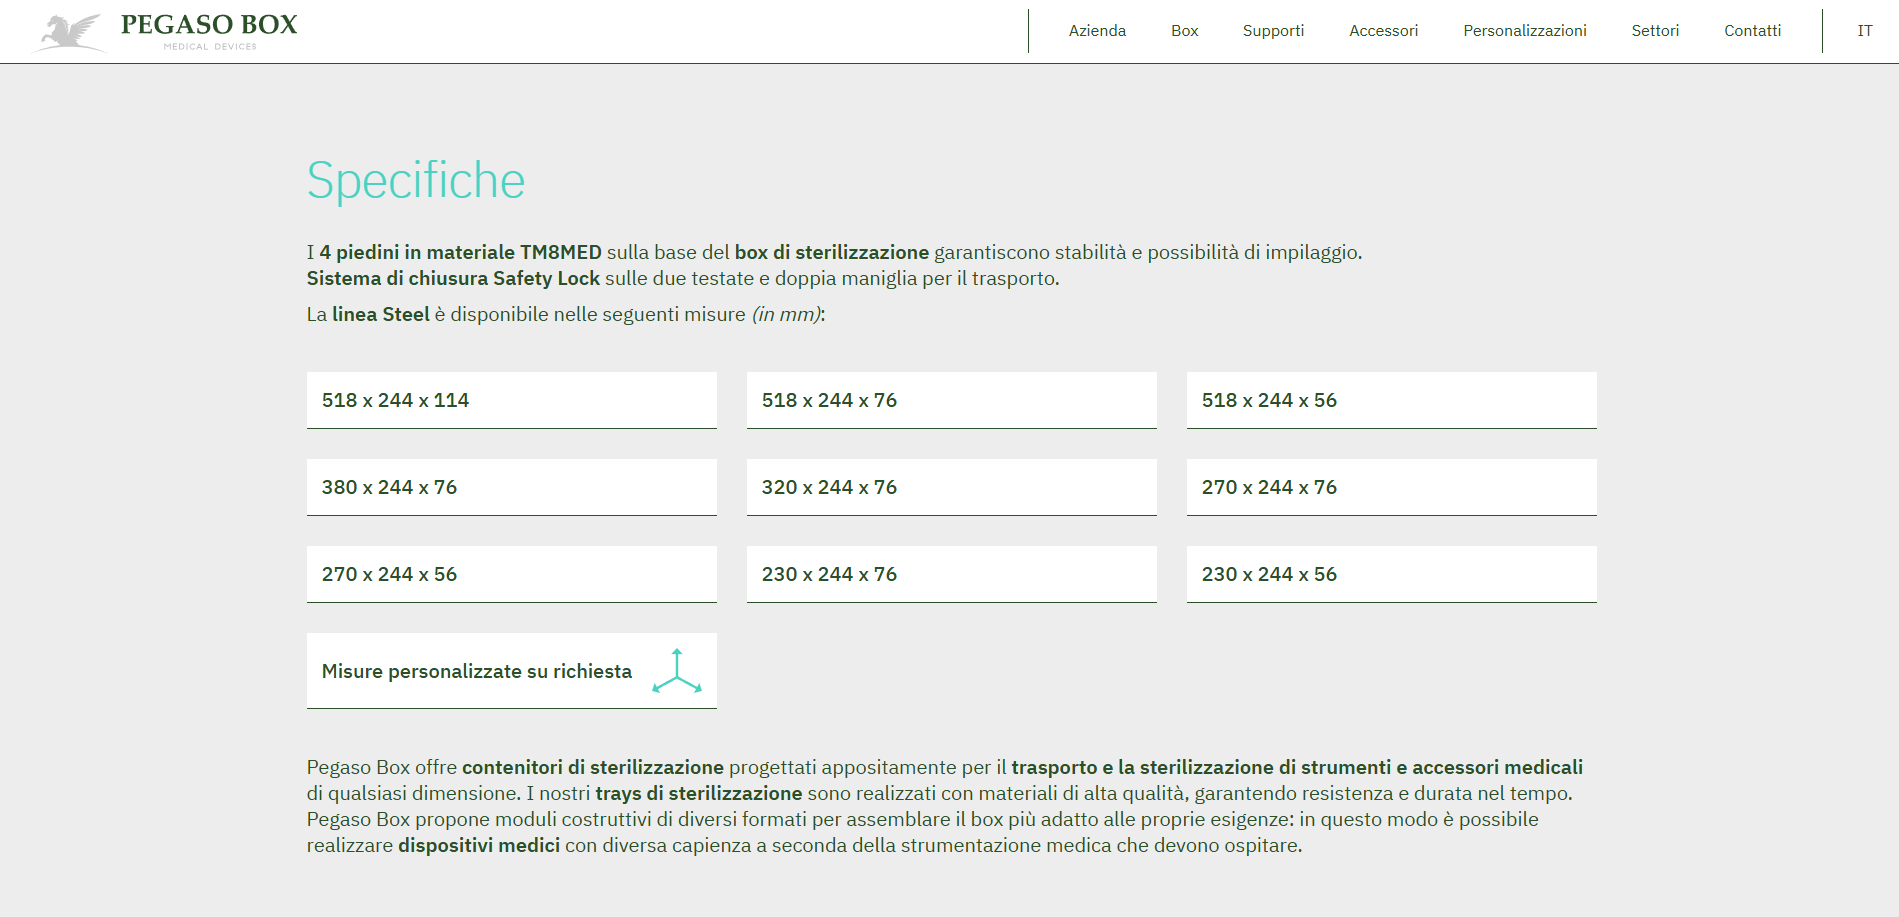Click 'box di sterilizzazione' in first line
The width and height of the screenshot is (1899, 917).
(832, 252)
